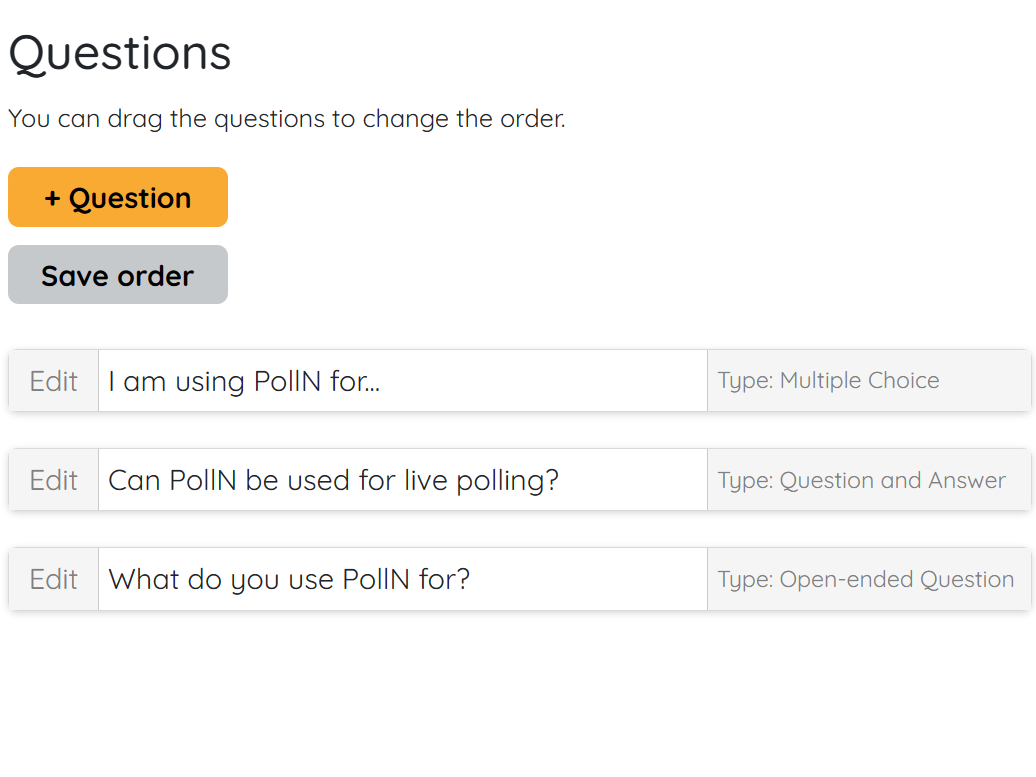Select the first question row
This screenshot has height=777, width=1036.
click(518, 381)
